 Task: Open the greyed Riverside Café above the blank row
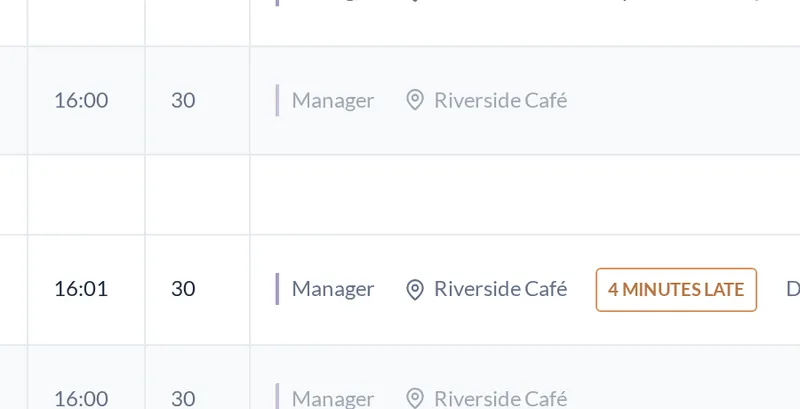(x=501, y=100)
